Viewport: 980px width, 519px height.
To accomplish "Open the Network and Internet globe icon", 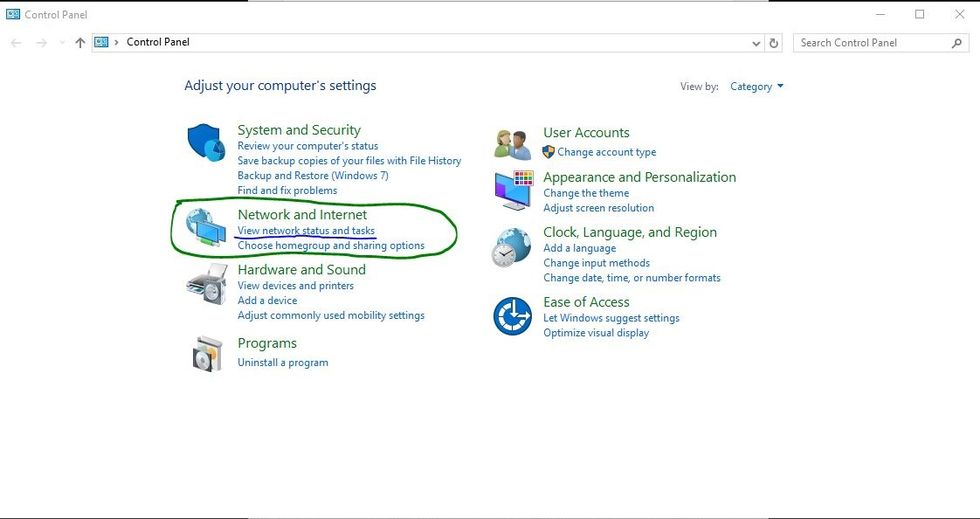I will click(206, 228).
